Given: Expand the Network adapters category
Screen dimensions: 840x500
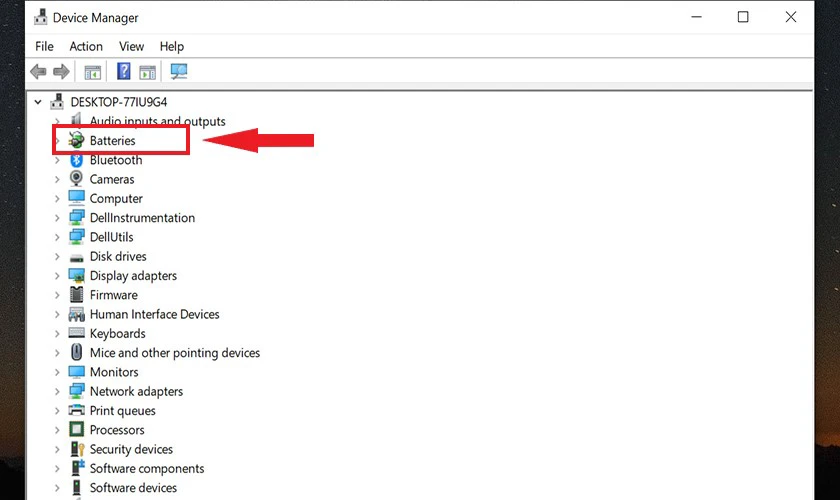Looking at the screenshot, I should tap(57, 391).
